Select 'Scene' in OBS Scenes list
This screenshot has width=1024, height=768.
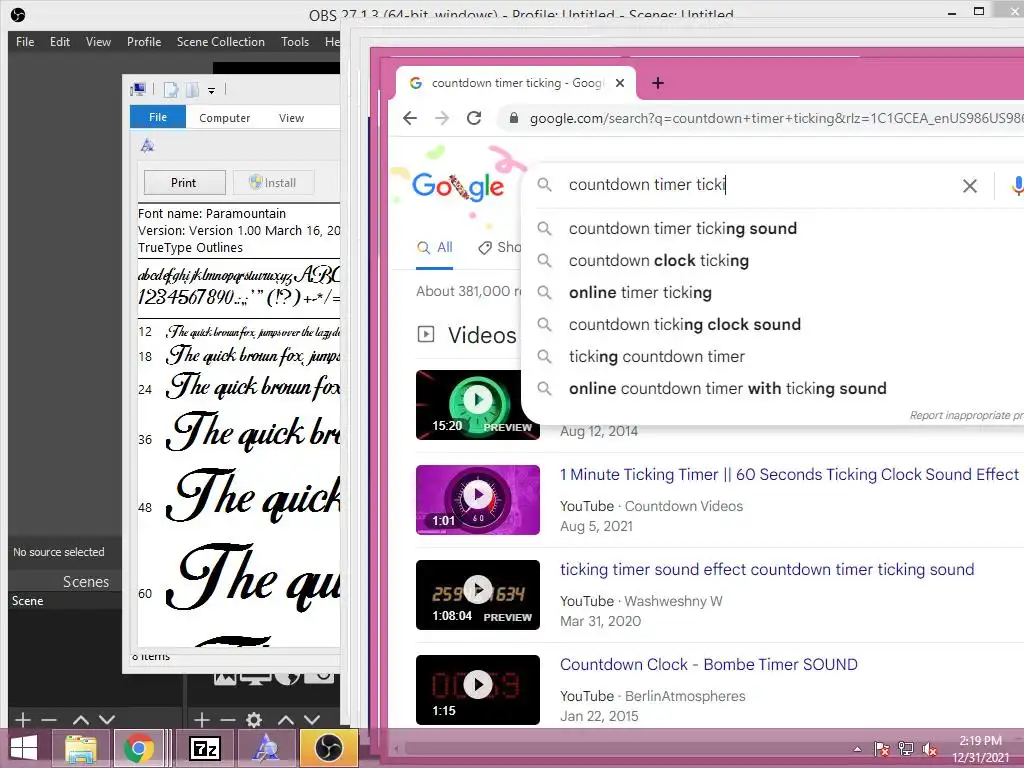point(65,601)
